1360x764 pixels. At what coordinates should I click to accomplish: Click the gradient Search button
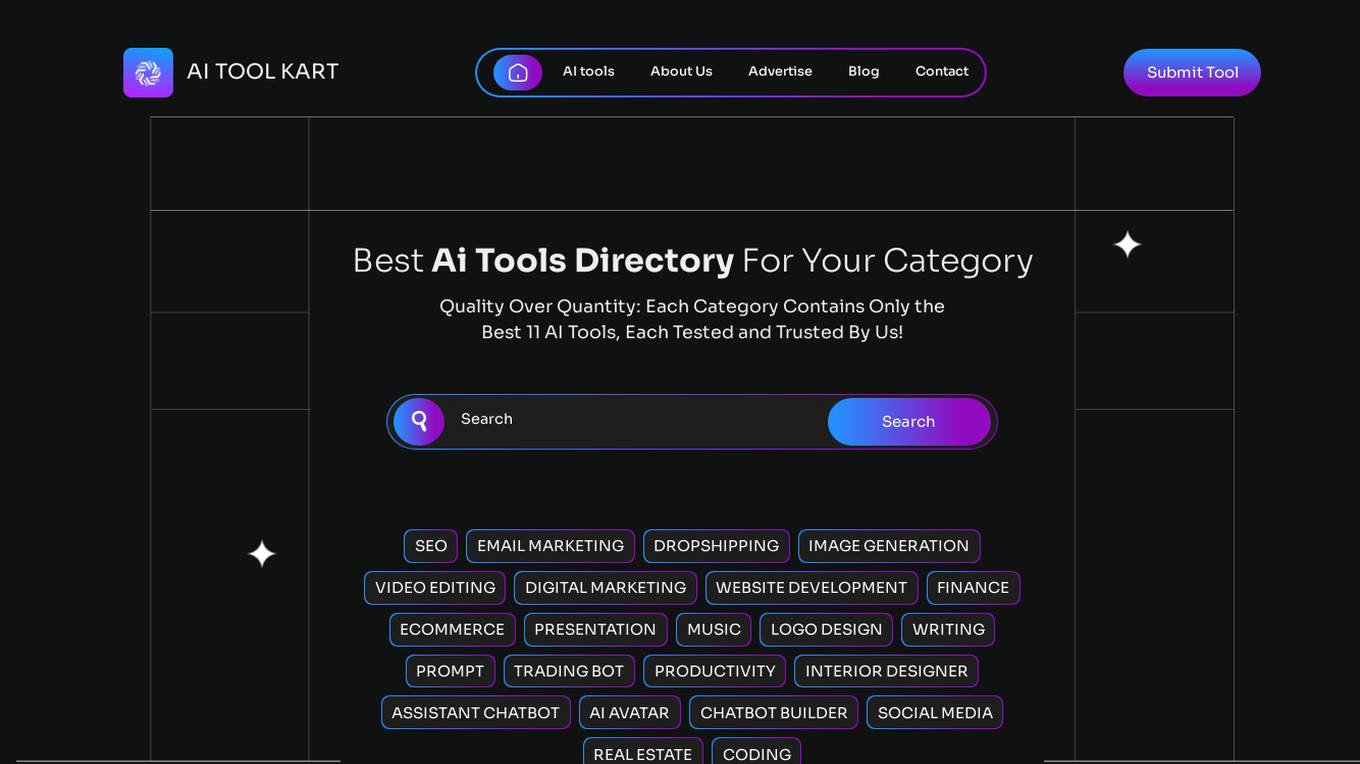[909, 421]
